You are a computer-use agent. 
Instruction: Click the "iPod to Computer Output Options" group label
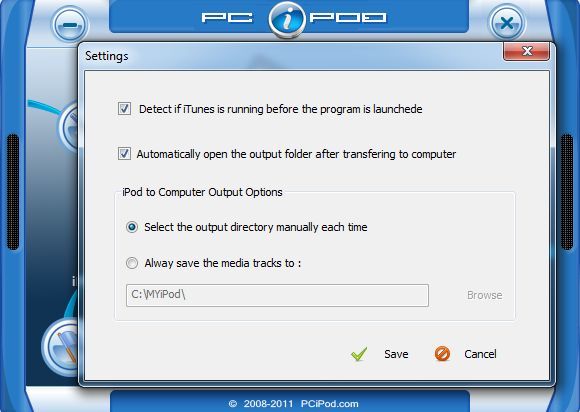coord(202,192)
